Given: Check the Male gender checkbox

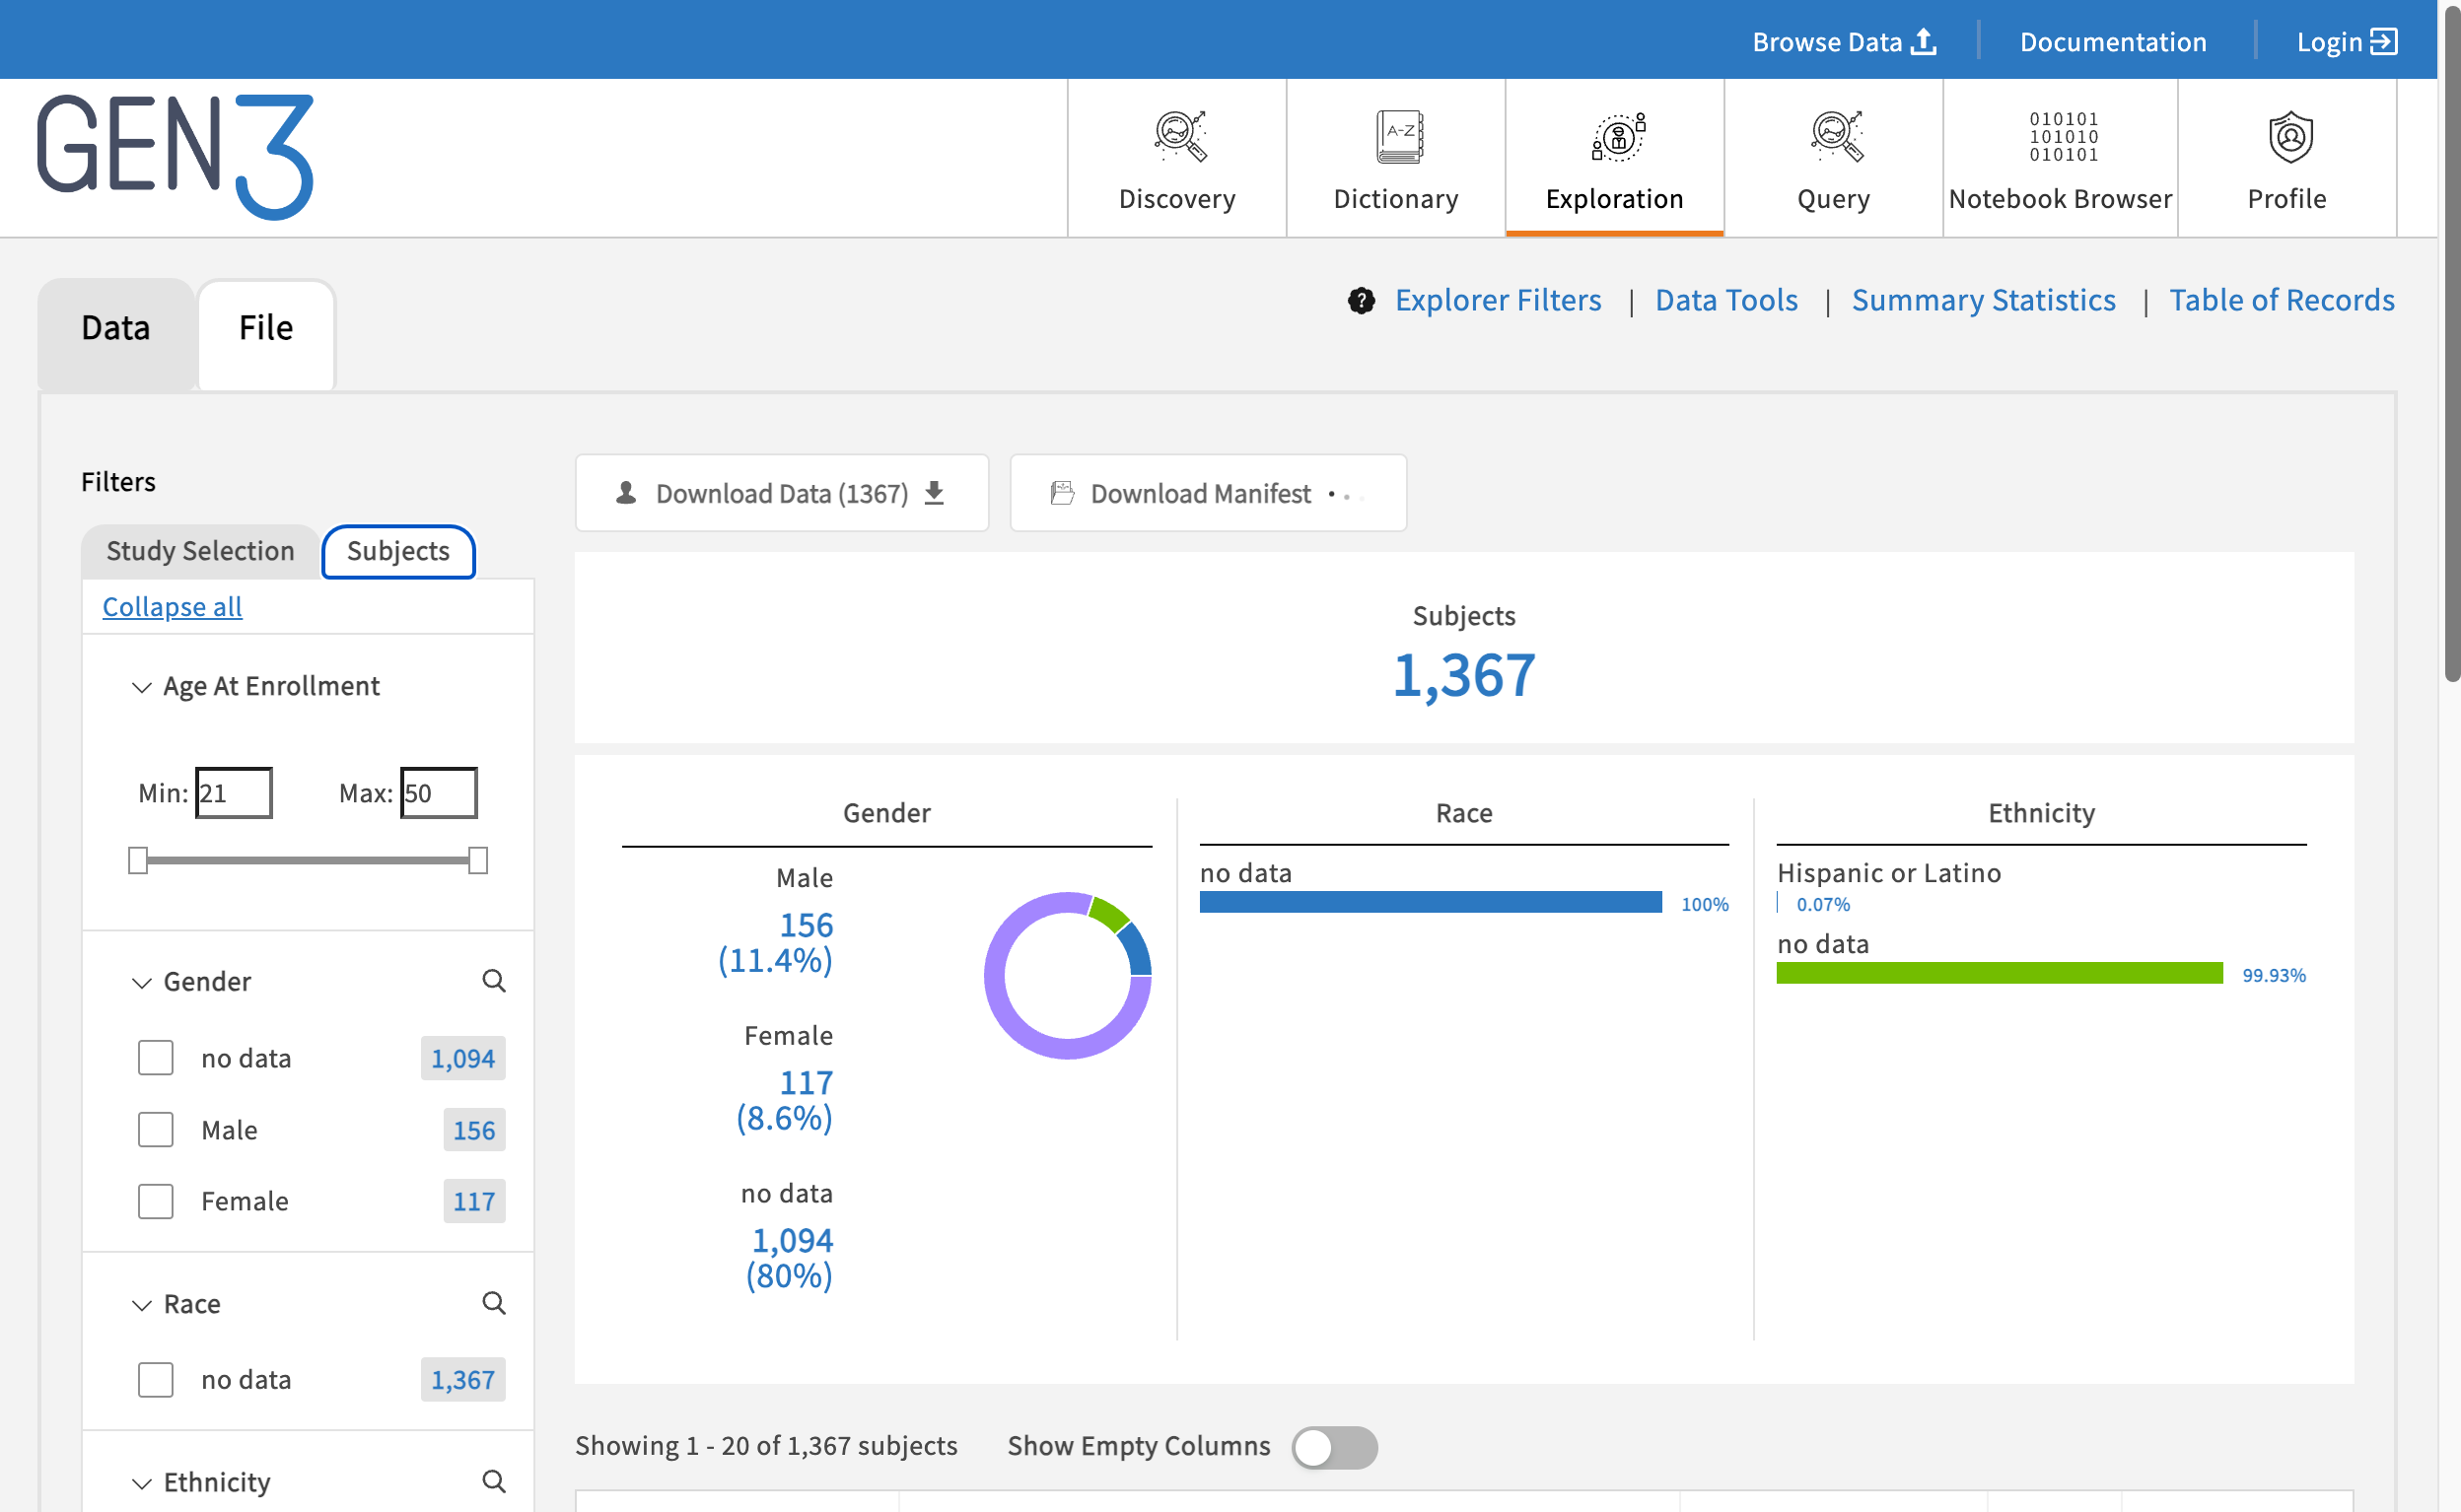Looking at the screenshot, I should 155,1130.
